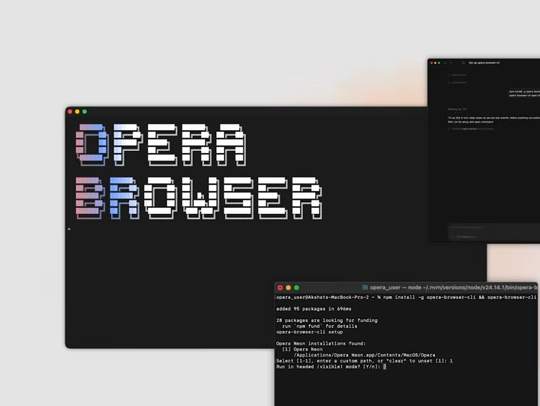540x406 pixels.
Task: Click the opera_user terminal title bar text
Action: (454, 288)
